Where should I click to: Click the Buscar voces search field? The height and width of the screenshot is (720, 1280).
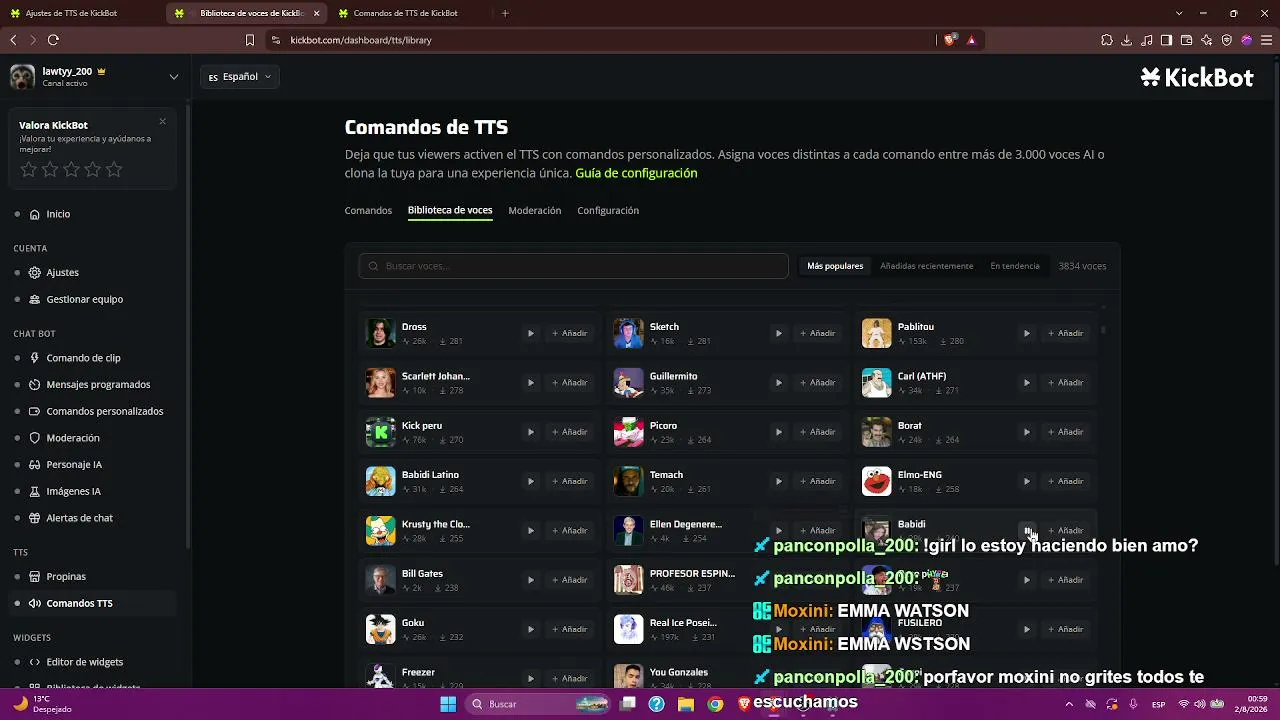(574, 266)
